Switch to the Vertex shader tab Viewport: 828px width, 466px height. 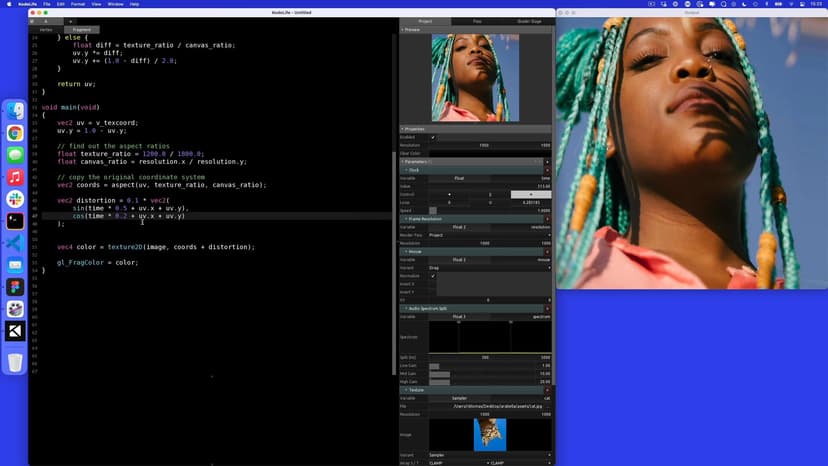pos(45,30)
